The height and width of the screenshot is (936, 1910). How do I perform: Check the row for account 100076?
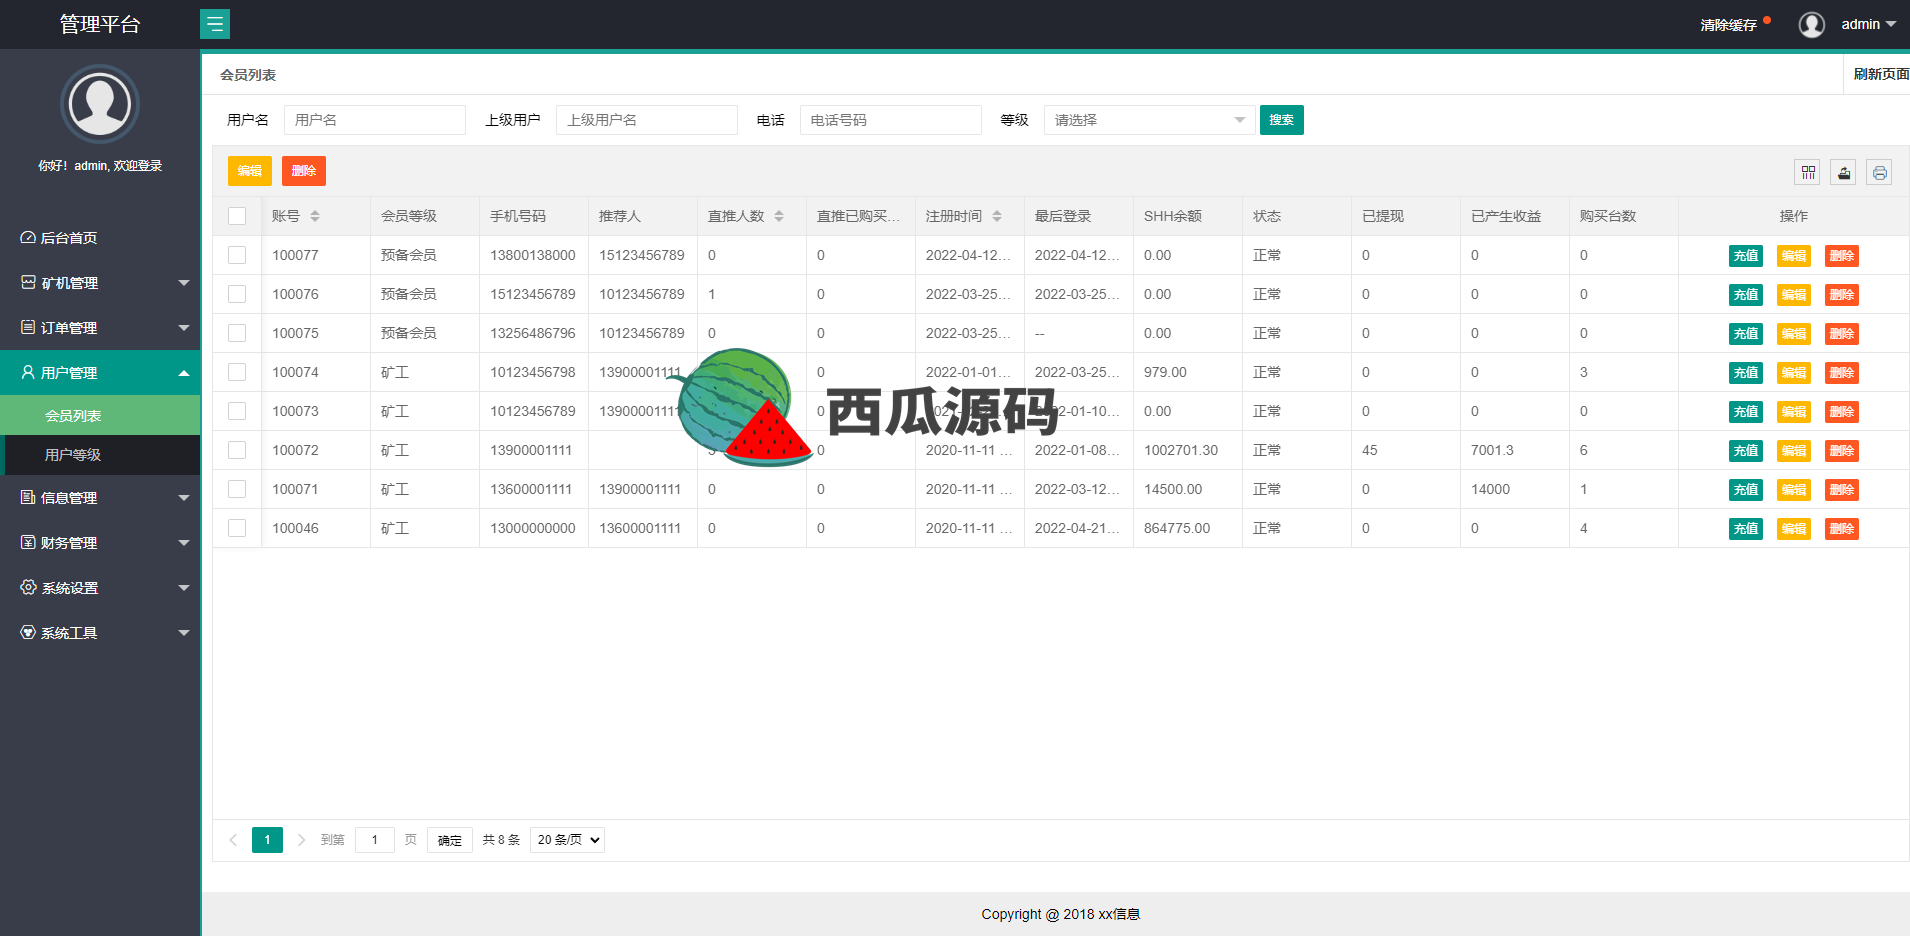[237, 294]
